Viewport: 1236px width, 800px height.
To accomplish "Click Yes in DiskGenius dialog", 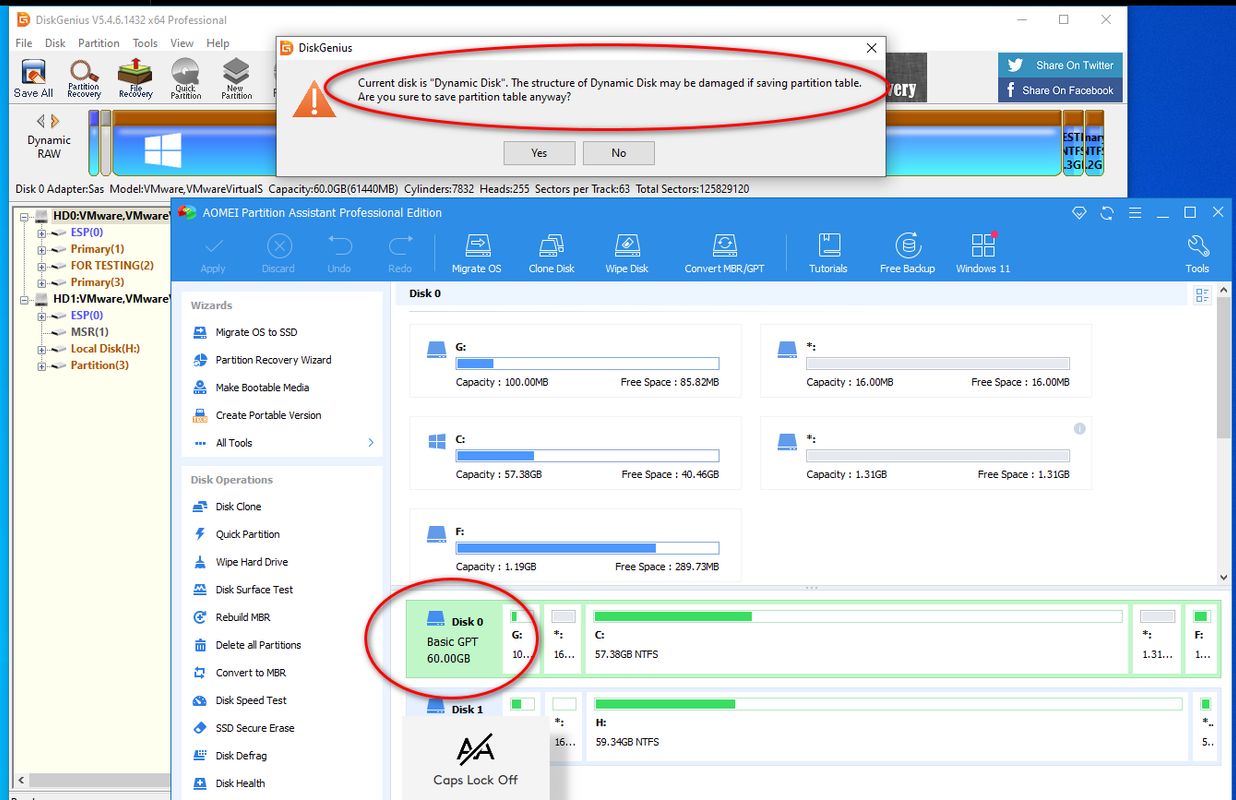I will (x=539, y=153).
